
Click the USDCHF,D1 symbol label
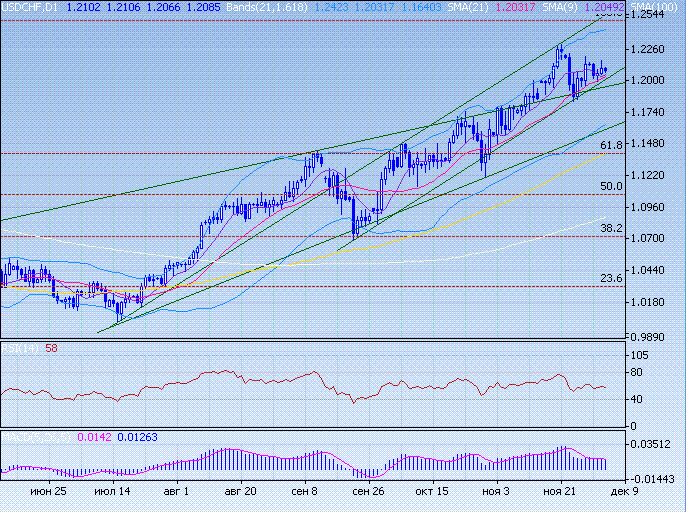click(x=29, y=6)
